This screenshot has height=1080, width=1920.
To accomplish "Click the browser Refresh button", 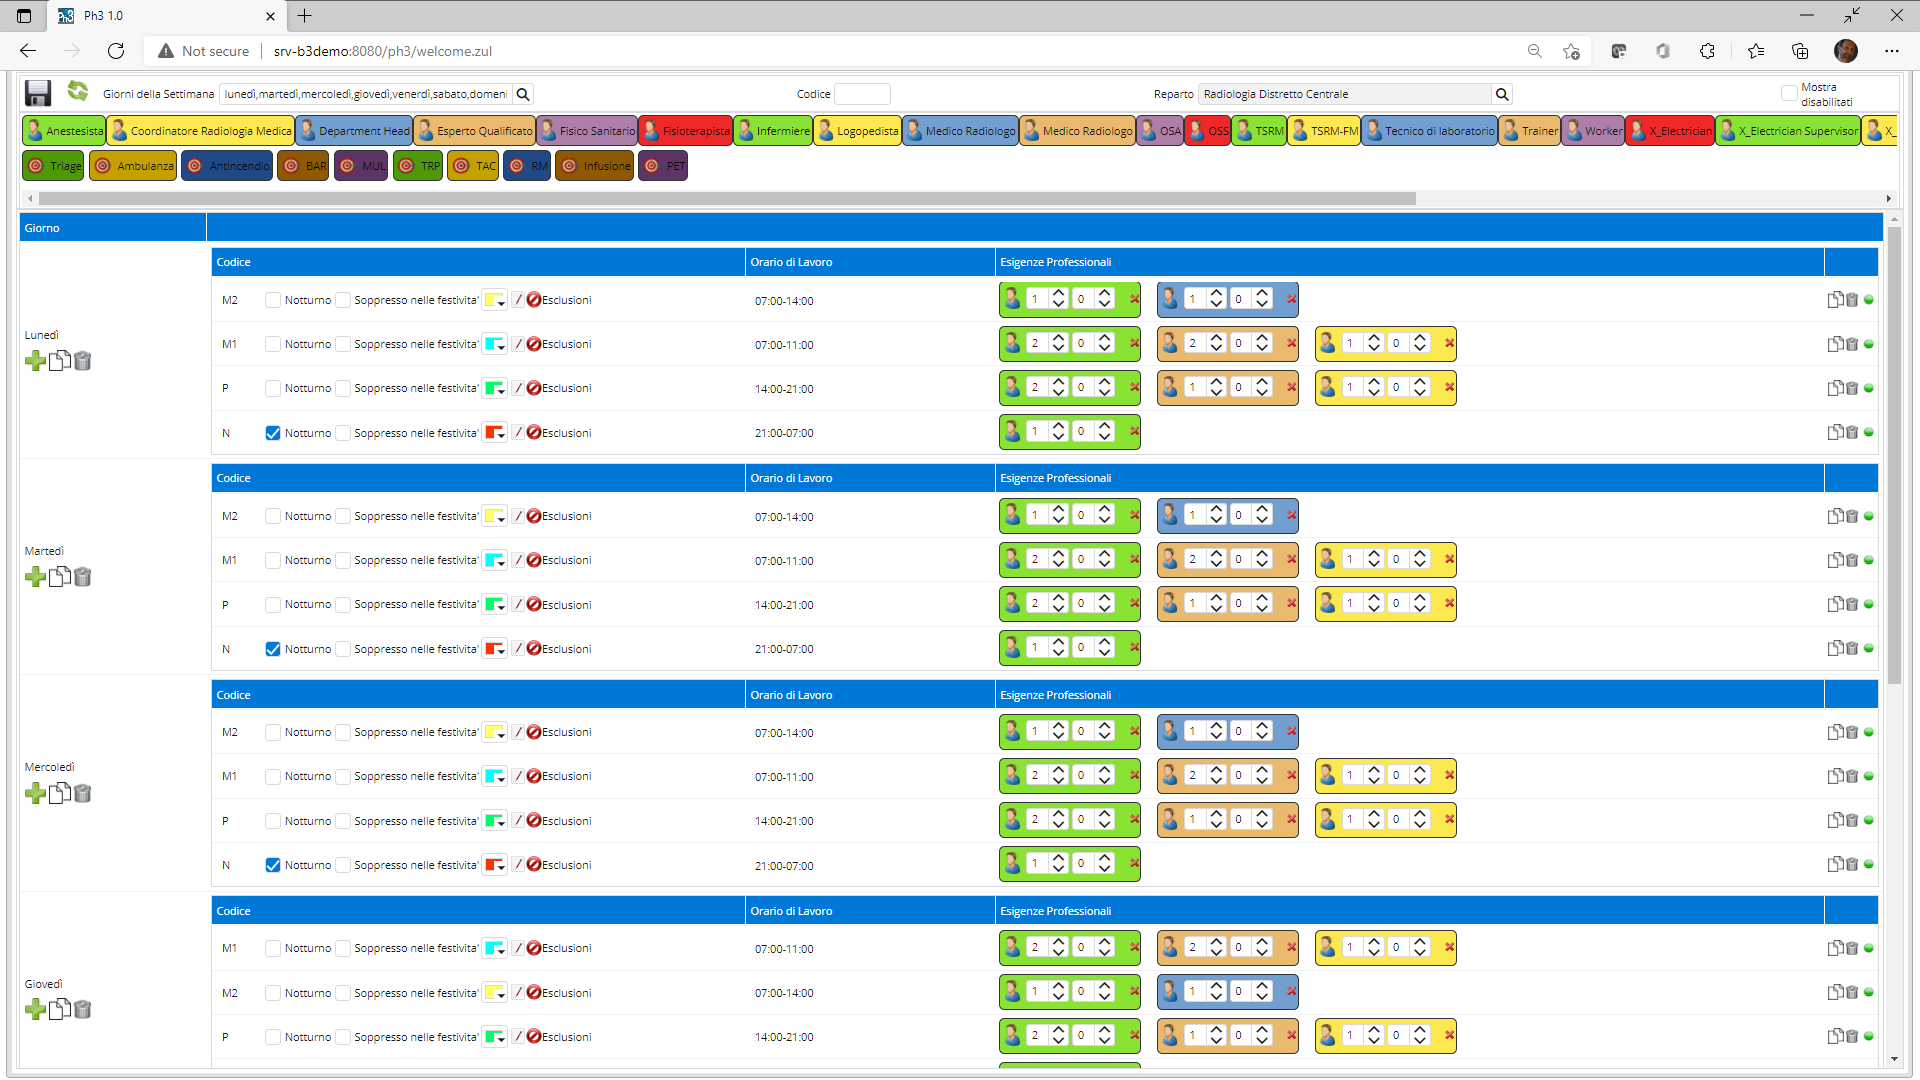I will [116, 51].
